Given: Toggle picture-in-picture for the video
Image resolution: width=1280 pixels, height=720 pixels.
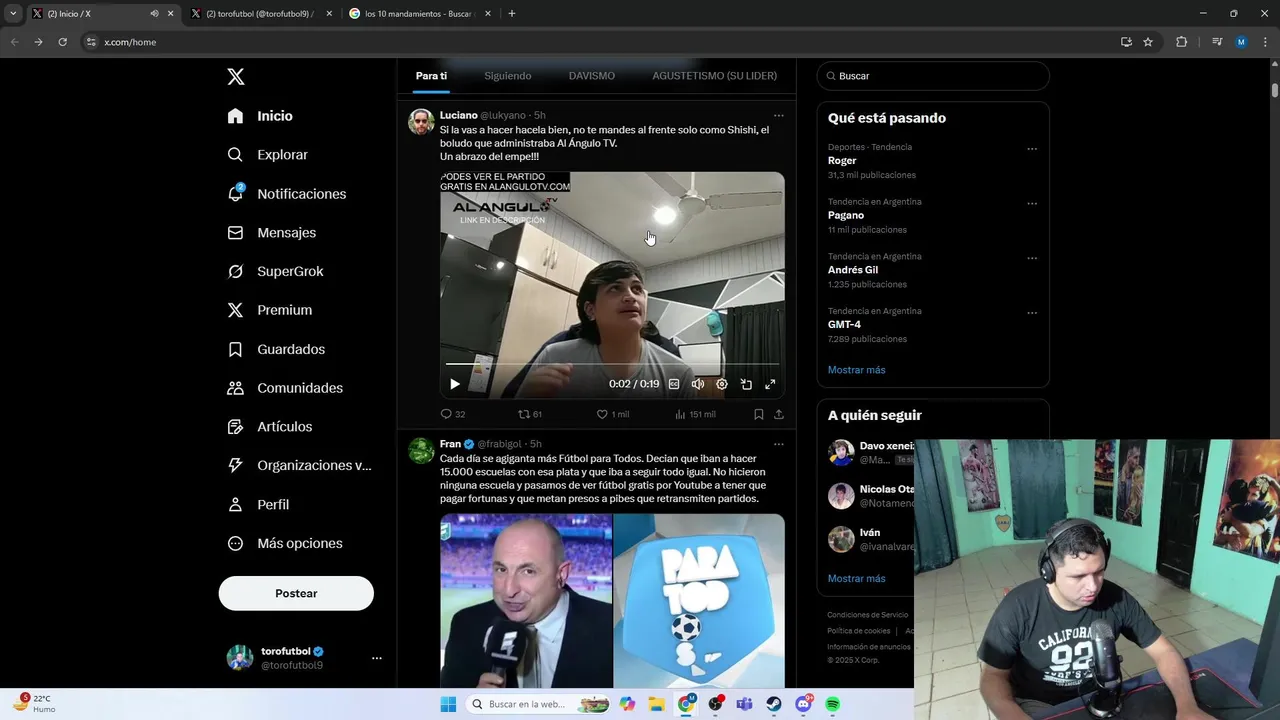Looking at the screenshot, I should pos(746,384).
